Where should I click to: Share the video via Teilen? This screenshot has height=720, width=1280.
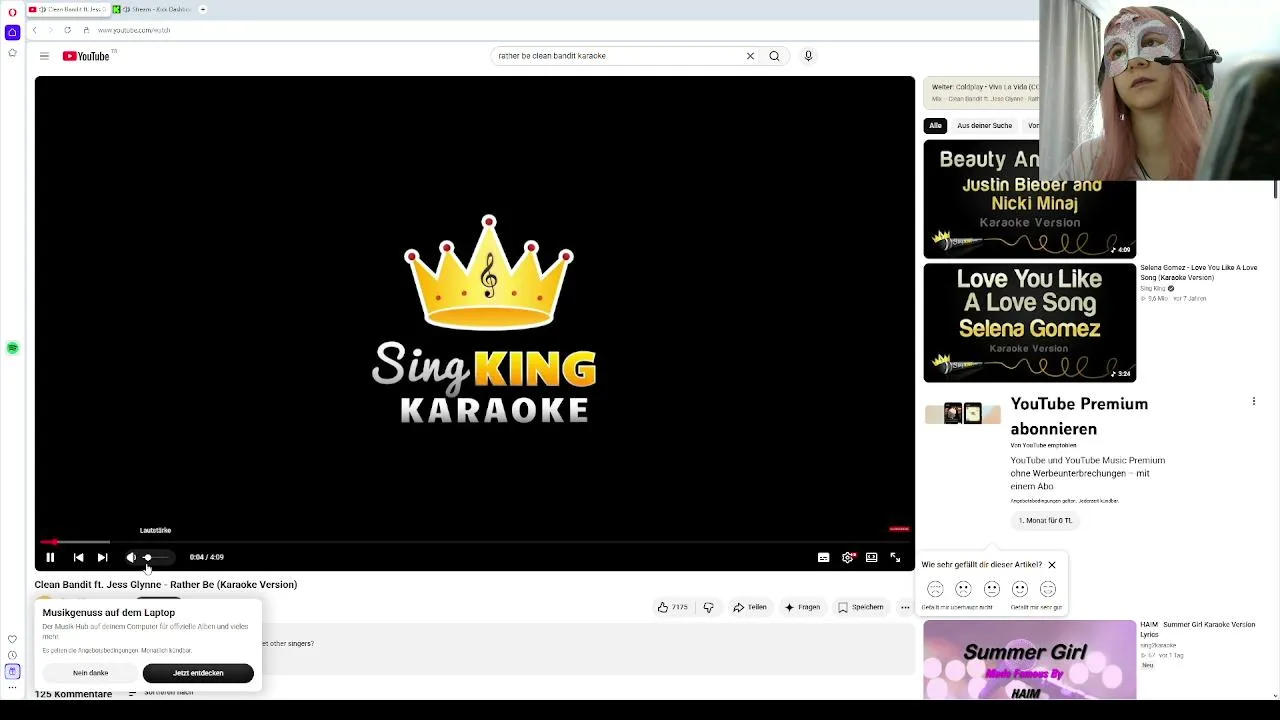pos(750,607)
